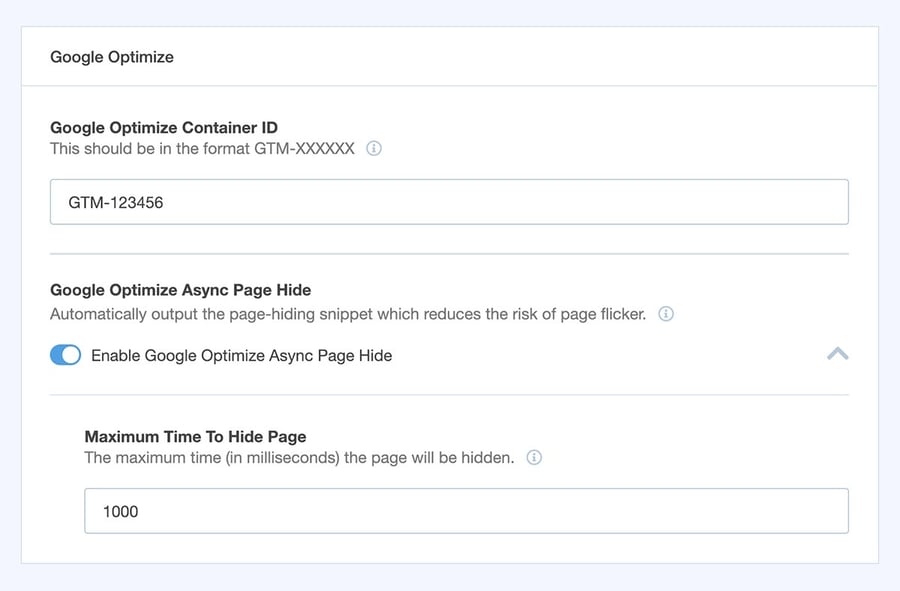Collapse Async Page Hide settings with chevron
The width and height of the screenshot is (900, 591).
click(837, 354)
